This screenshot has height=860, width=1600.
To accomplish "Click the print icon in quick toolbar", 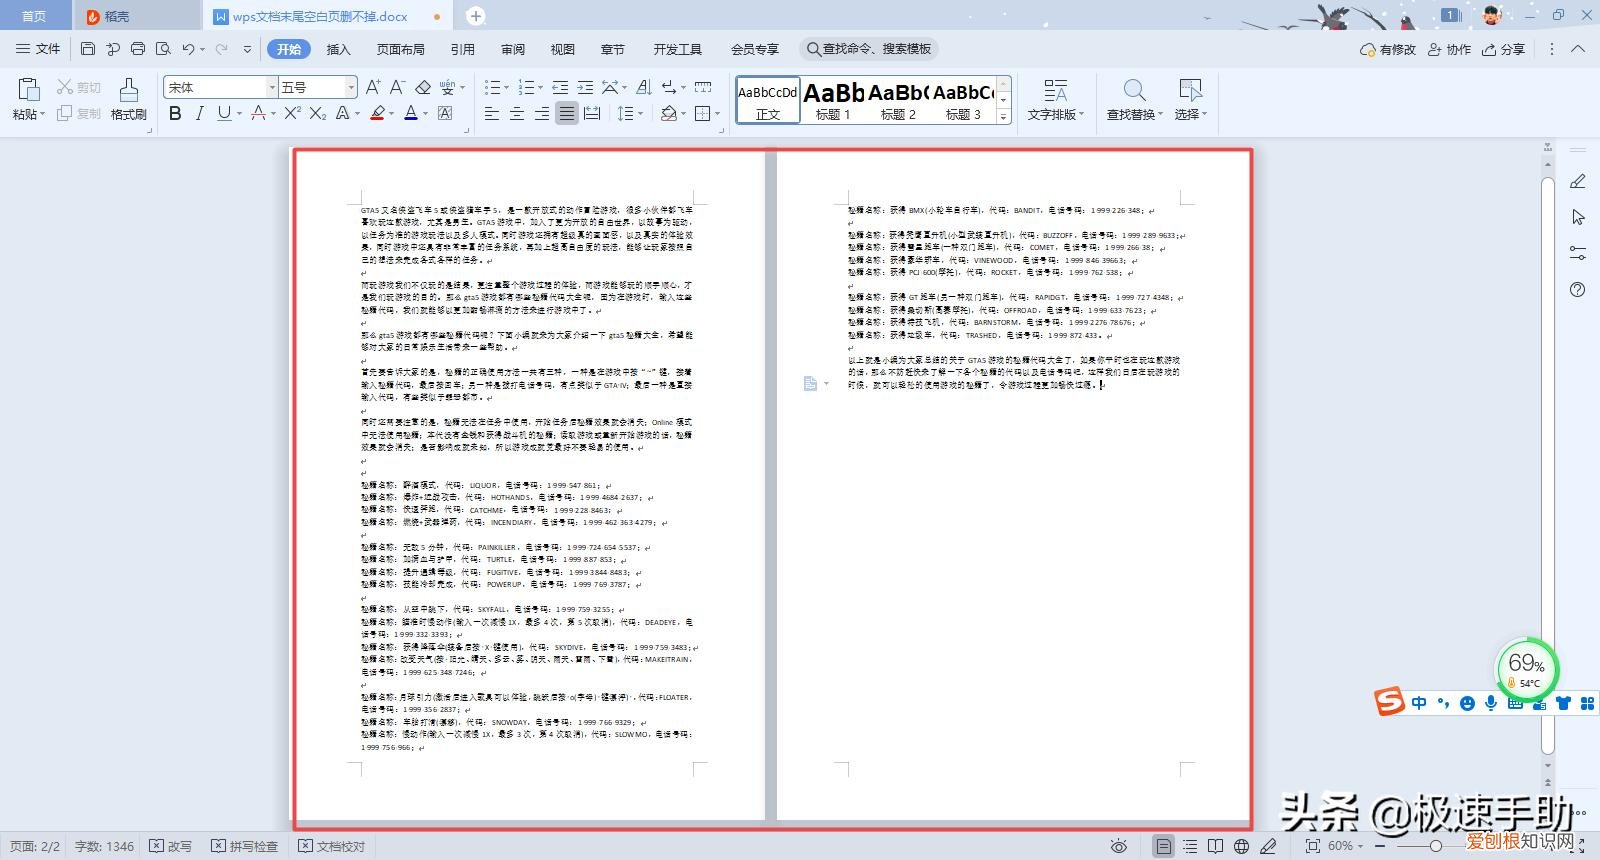I will point(138,49).
